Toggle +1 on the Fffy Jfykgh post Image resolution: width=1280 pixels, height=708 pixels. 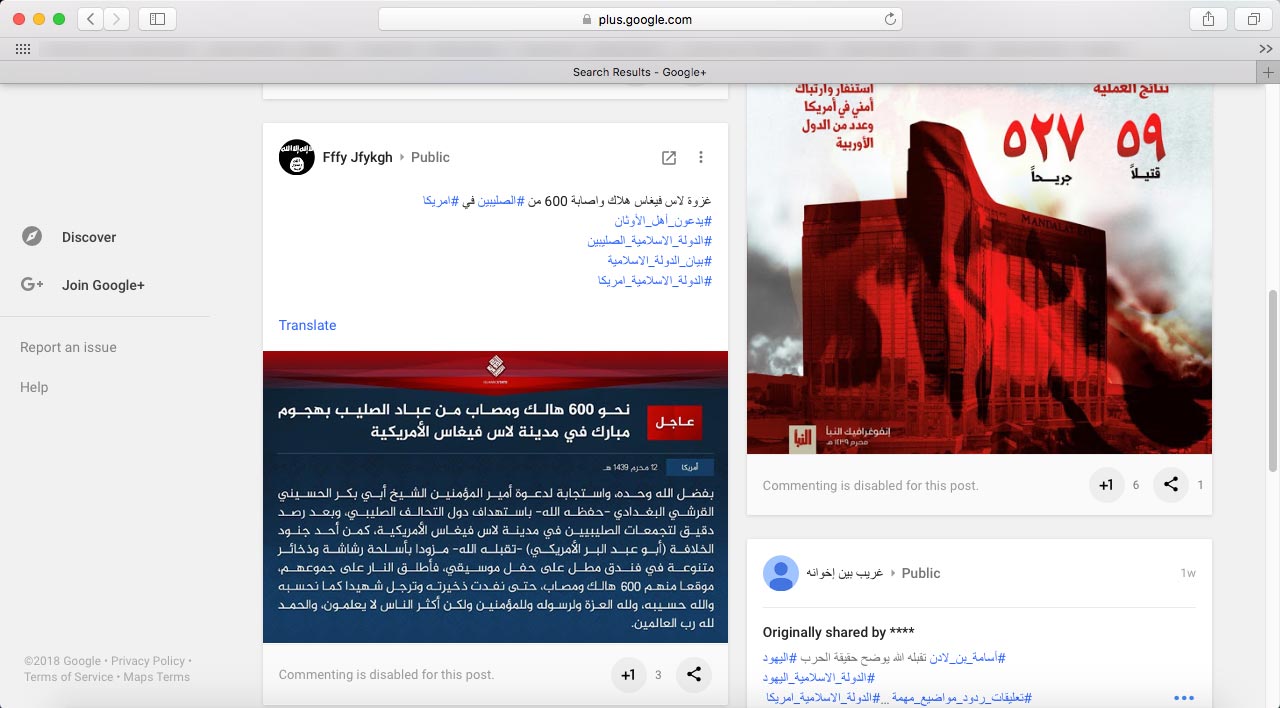[628, 675]
